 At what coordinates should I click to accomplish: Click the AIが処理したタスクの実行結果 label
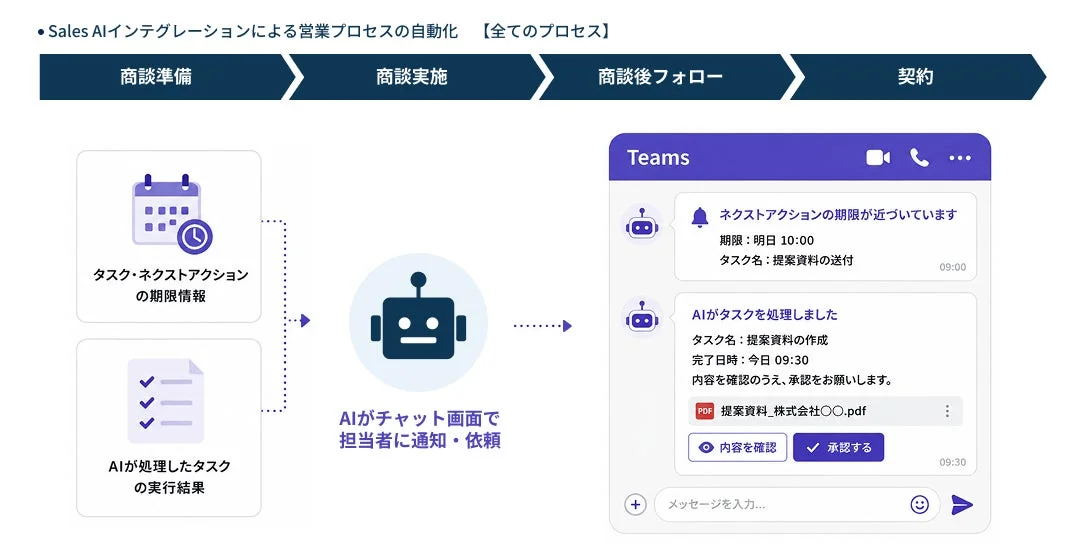(170, 477)
